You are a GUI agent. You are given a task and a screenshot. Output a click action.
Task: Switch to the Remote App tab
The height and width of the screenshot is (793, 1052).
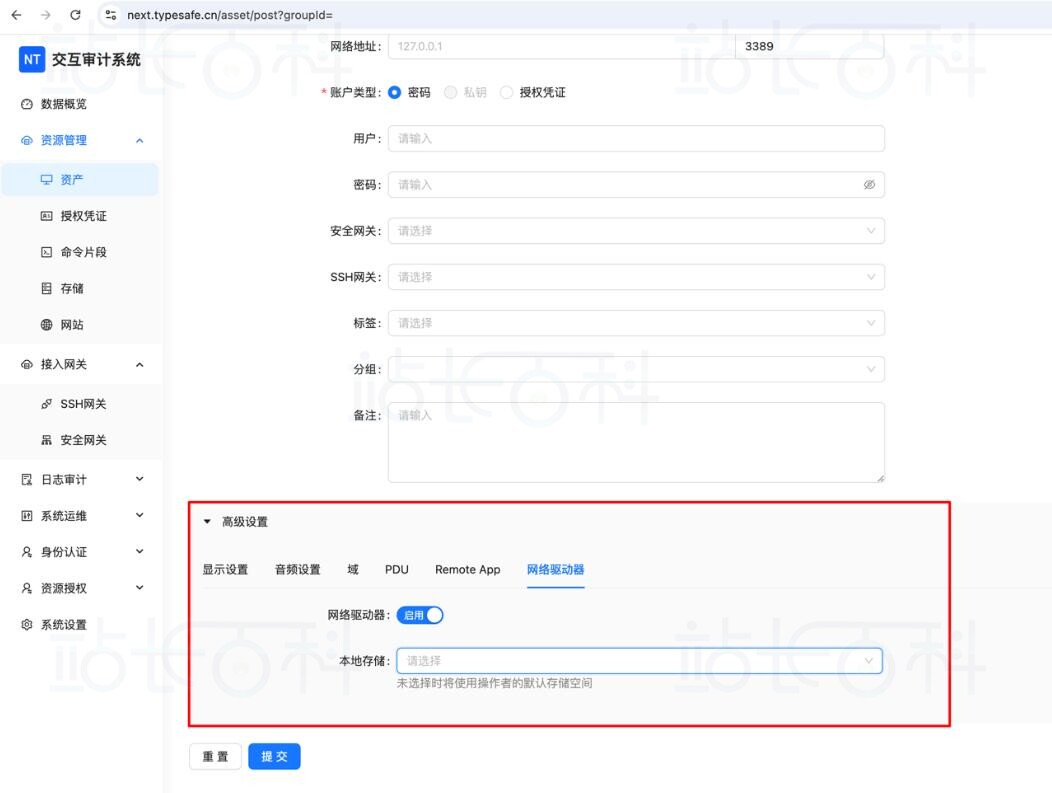click(467, 570)
